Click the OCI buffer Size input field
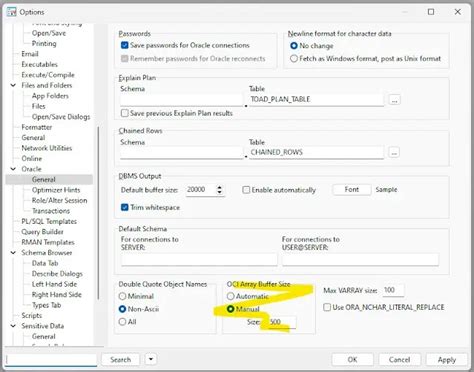This screenshot has height=372, width=474. coord(282,322)
